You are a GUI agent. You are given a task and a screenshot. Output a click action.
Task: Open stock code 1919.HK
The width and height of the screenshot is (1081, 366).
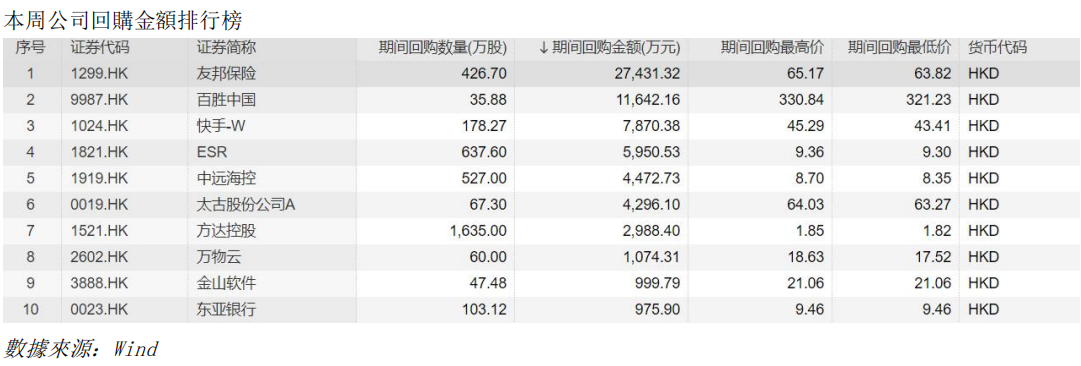(99, 179)
